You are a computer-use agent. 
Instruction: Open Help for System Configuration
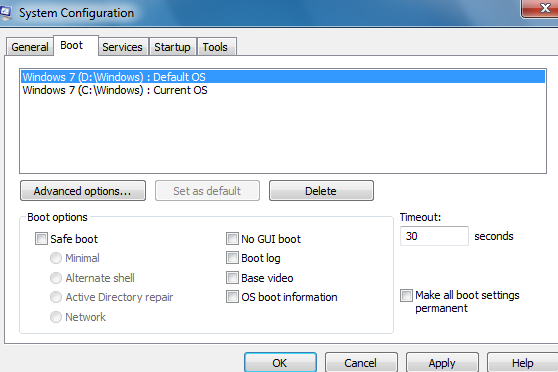pyautogui.click(x=522, y=362)
